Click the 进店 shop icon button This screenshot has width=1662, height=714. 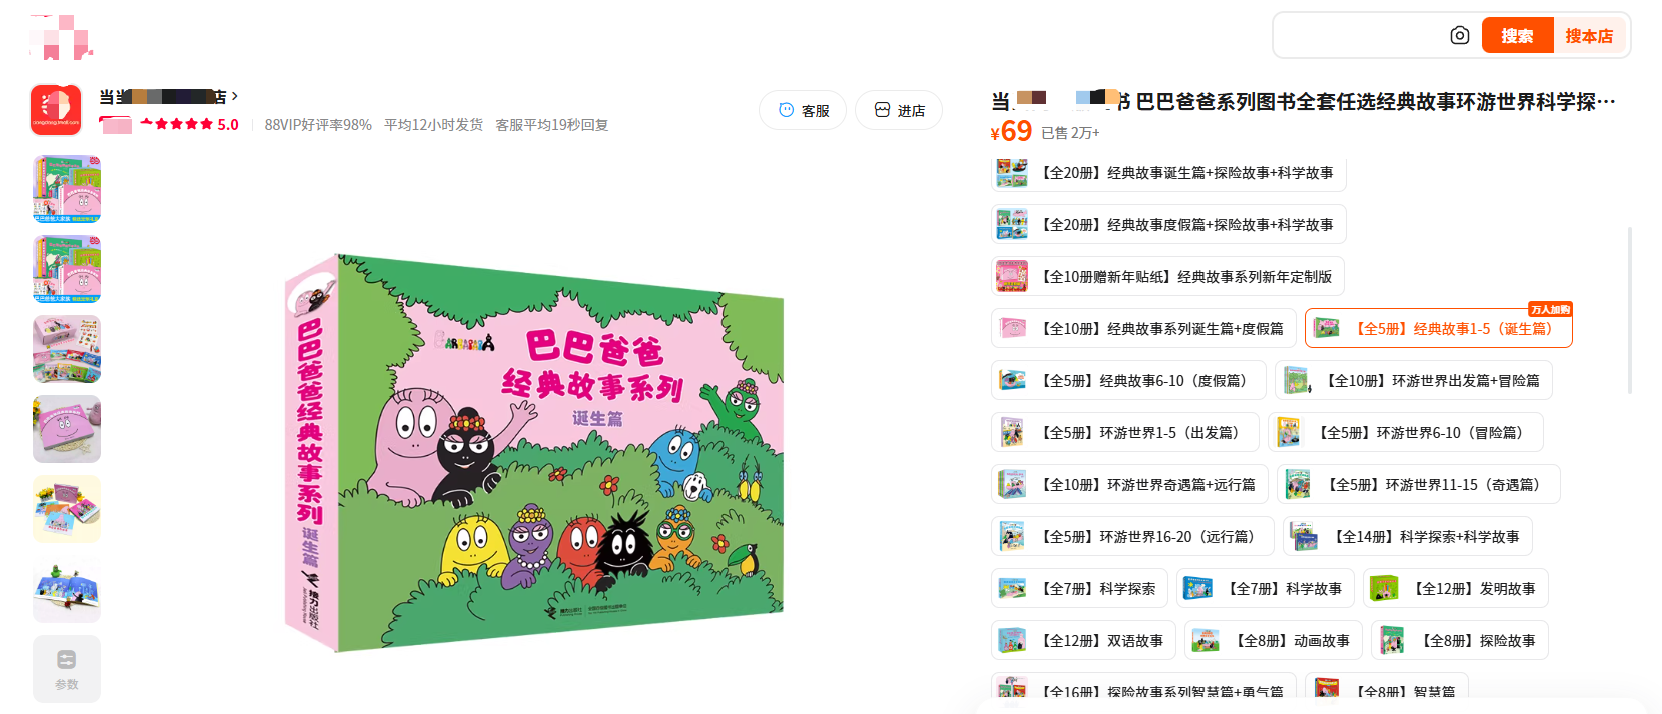[x=899, y=110]
